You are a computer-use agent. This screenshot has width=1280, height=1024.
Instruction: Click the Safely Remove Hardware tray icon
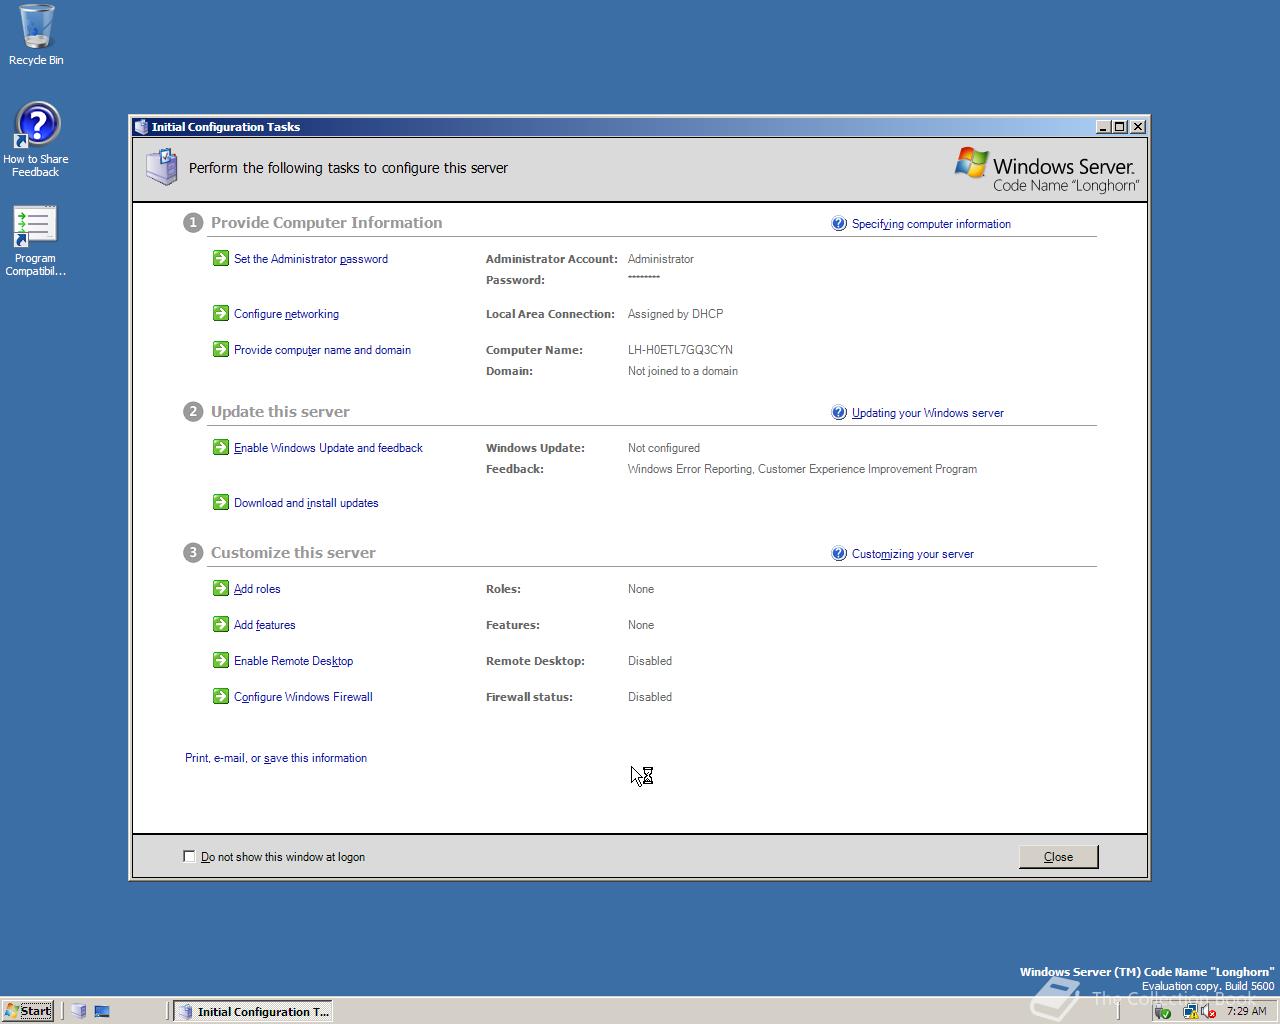click(1162, 1011)
